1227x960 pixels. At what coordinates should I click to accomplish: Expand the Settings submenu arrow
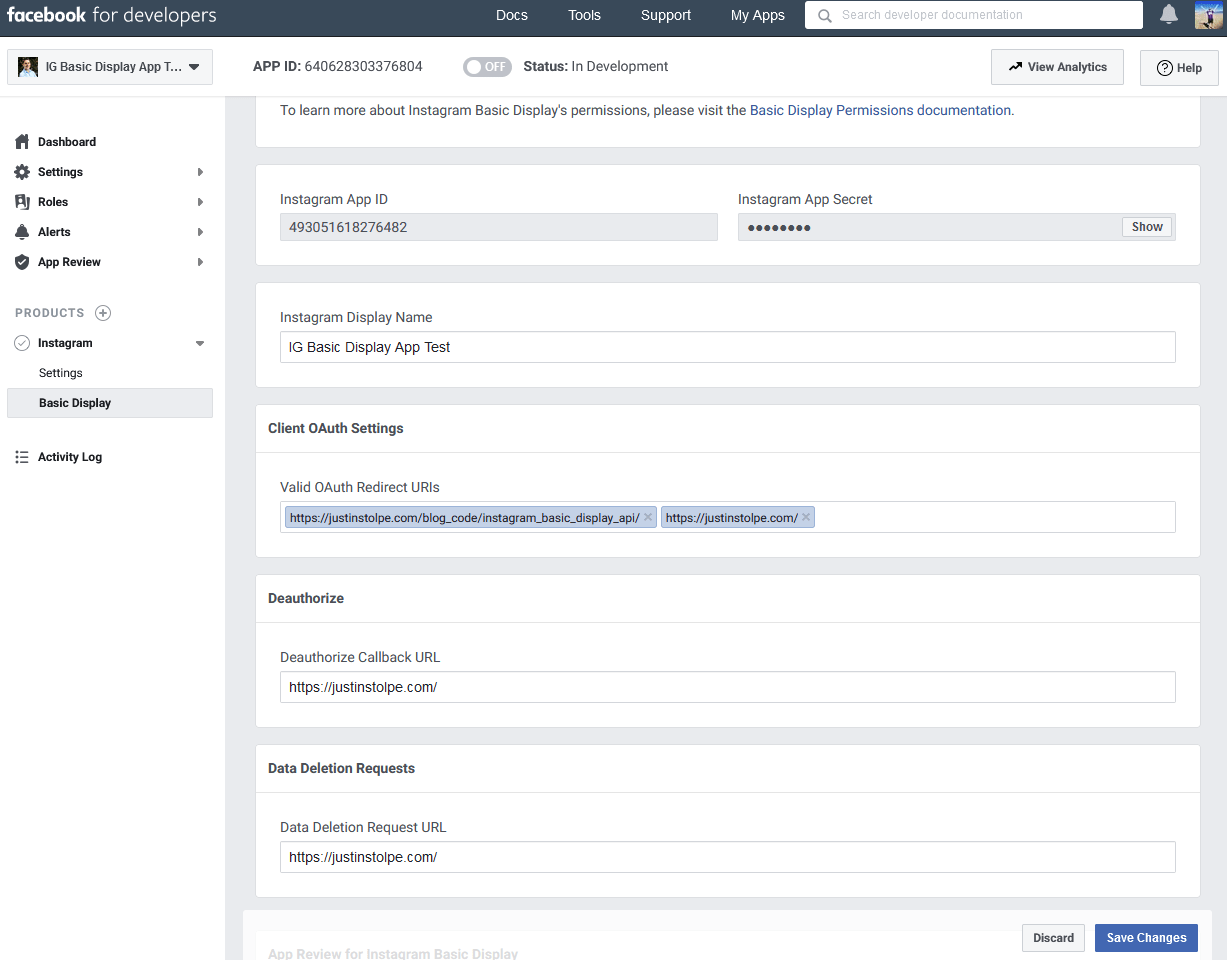[x=200, y=172]
